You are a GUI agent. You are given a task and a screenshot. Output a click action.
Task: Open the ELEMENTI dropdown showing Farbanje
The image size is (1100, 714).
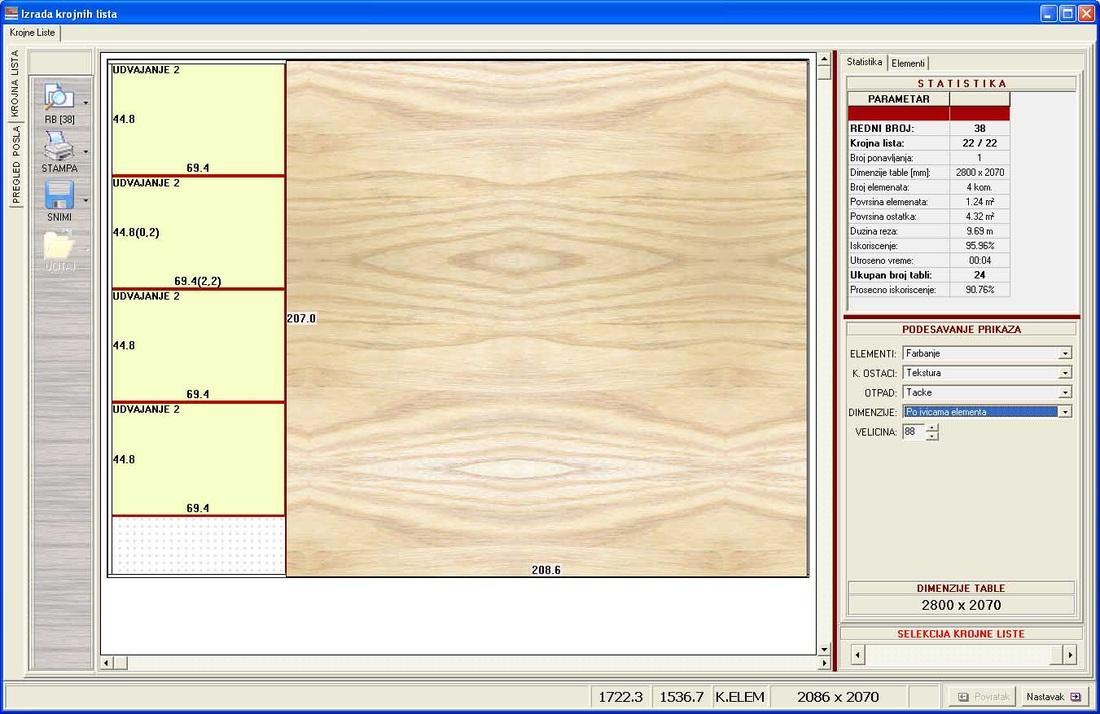1066,352
